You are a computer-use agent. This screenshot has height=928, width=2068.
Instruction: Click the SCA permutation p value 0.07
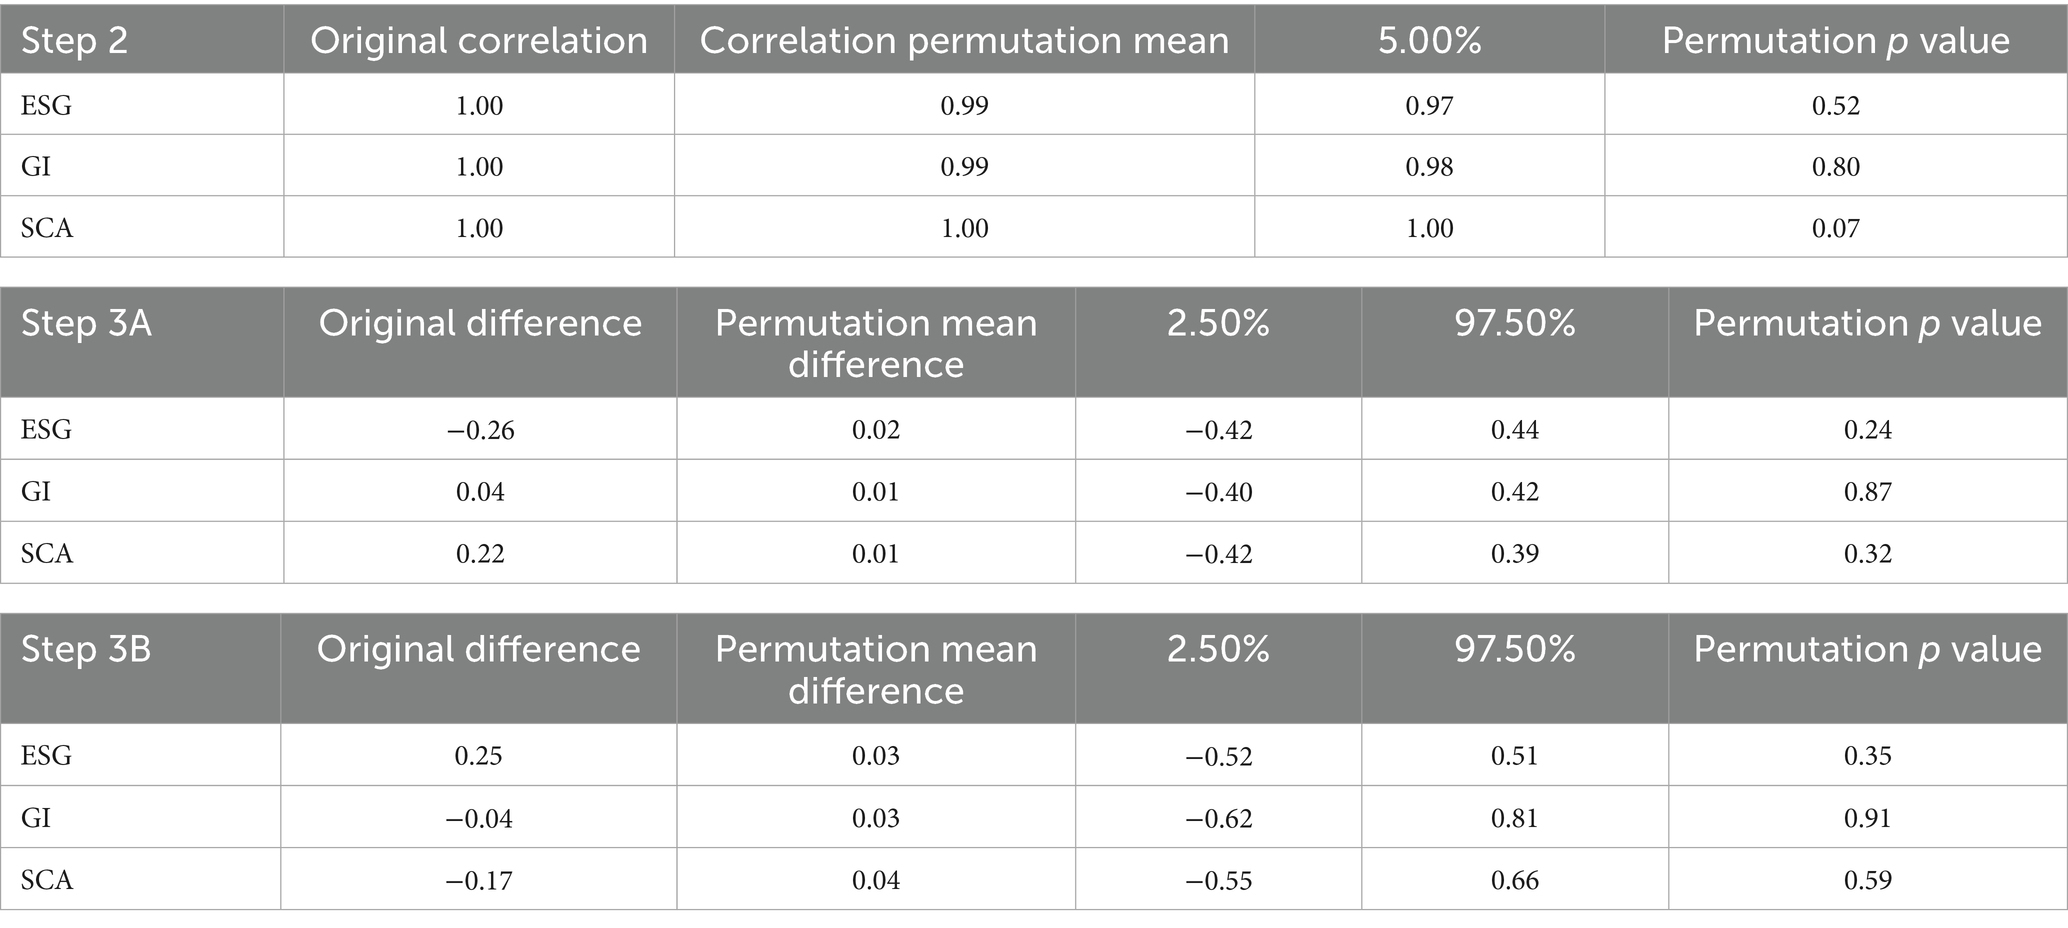1835,228
